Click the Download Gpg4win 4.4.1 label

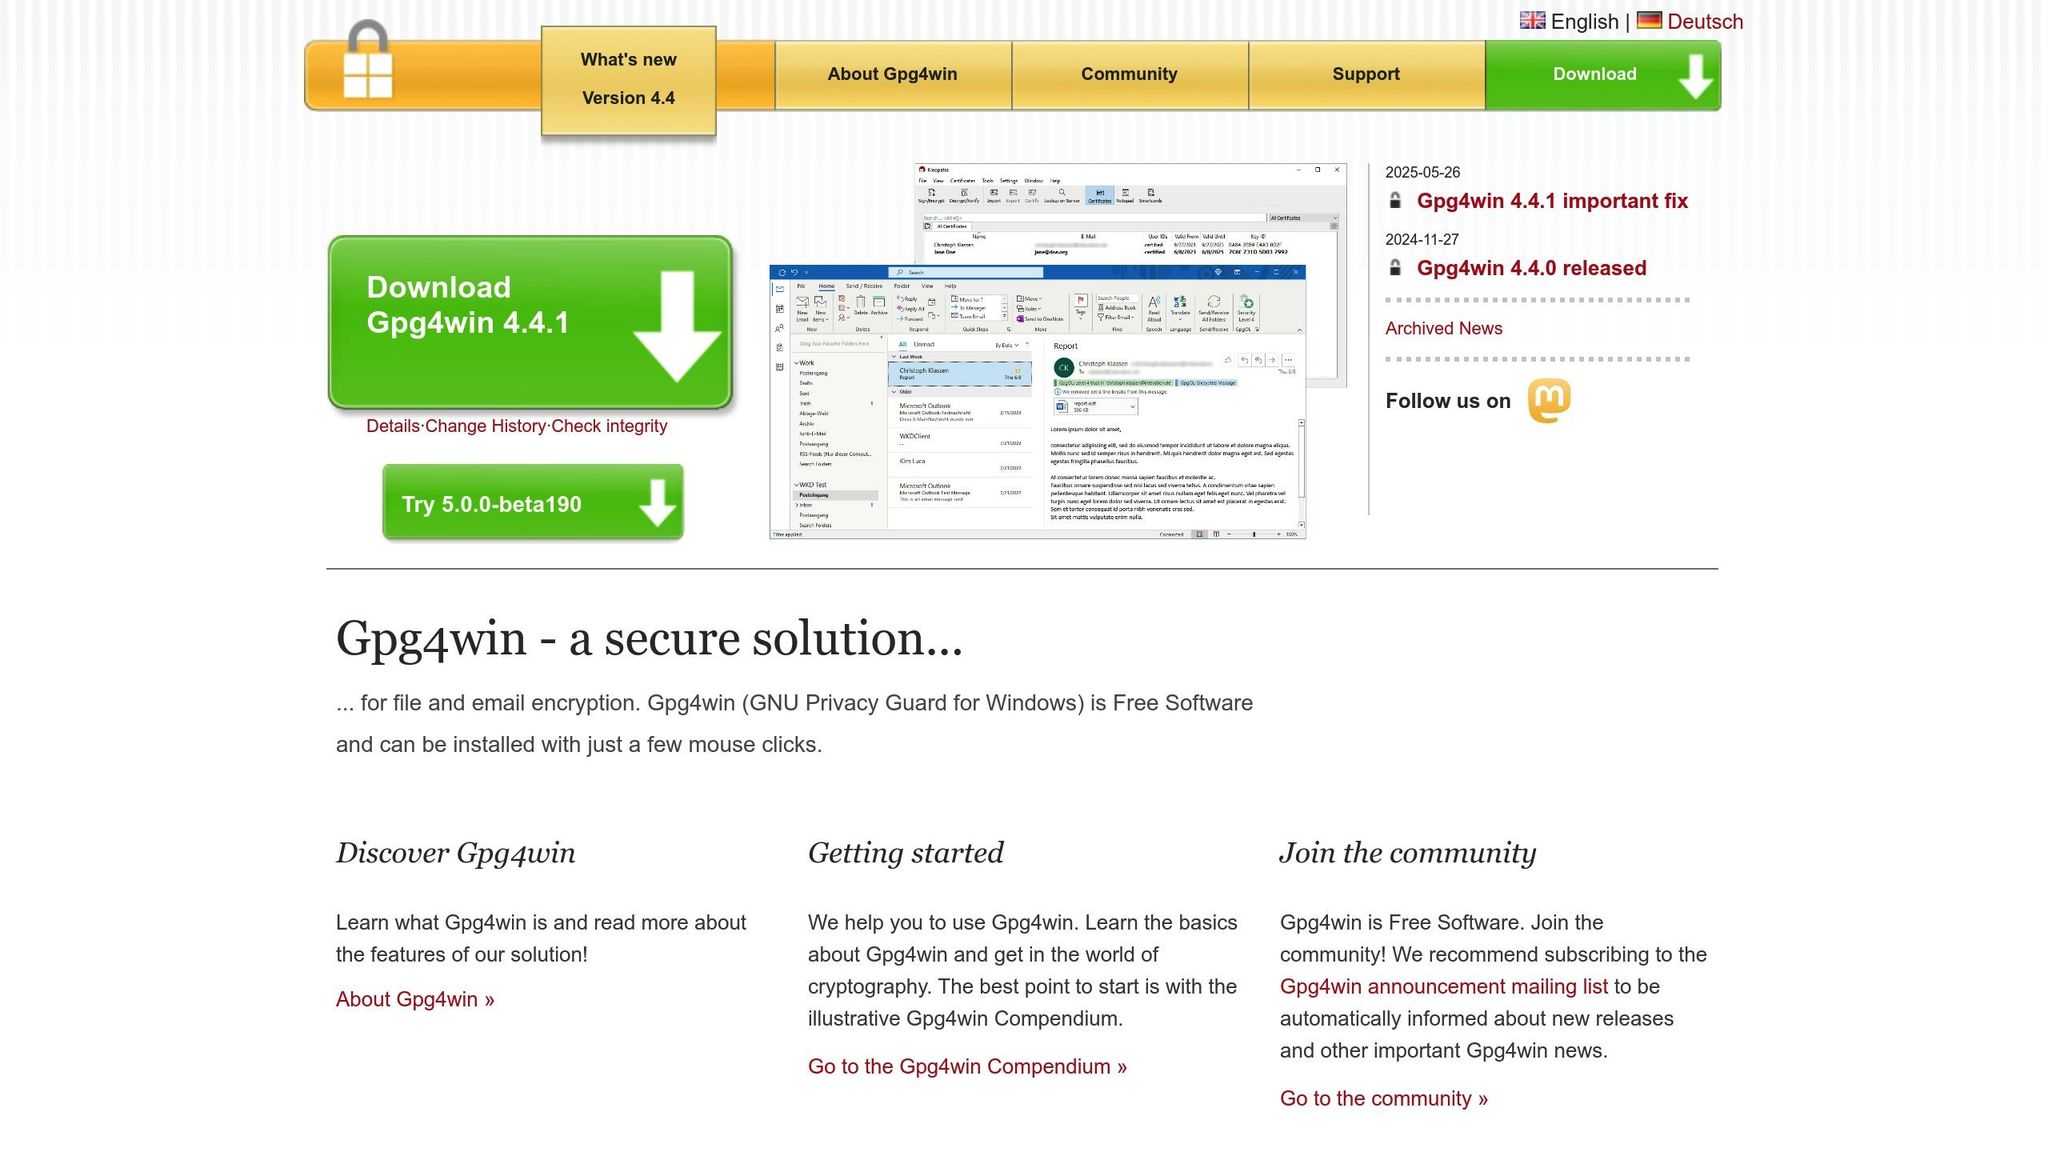point(467,305)
